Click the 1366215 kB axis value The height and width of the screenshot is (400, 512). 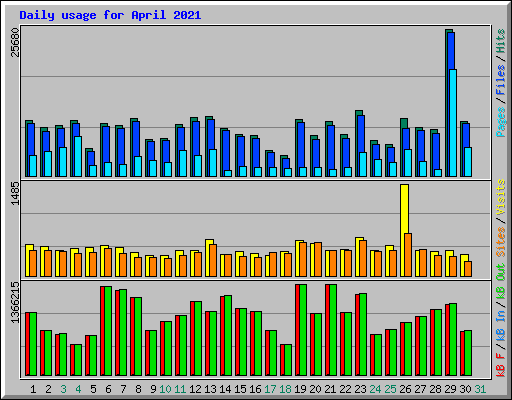[x=15, y=303]
